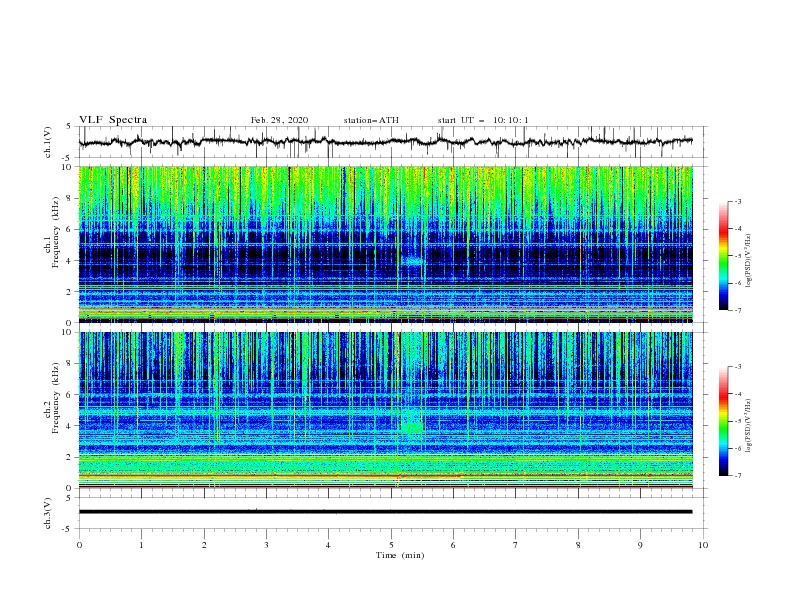Click the ch.1 colorbar 'log(PSD)(V²/Hz)' label
The image size is (792, 612).
(748, 260)
